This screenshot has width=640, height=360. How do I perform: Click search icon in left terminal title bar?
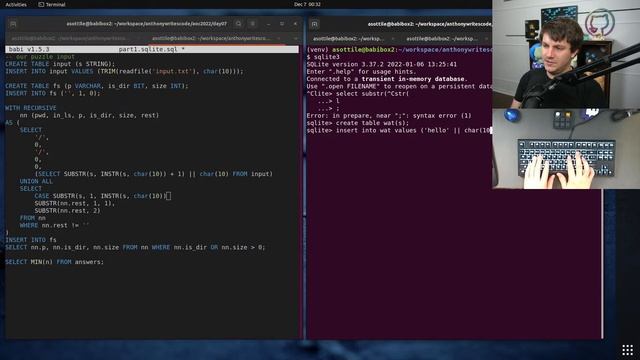point(238,24)
